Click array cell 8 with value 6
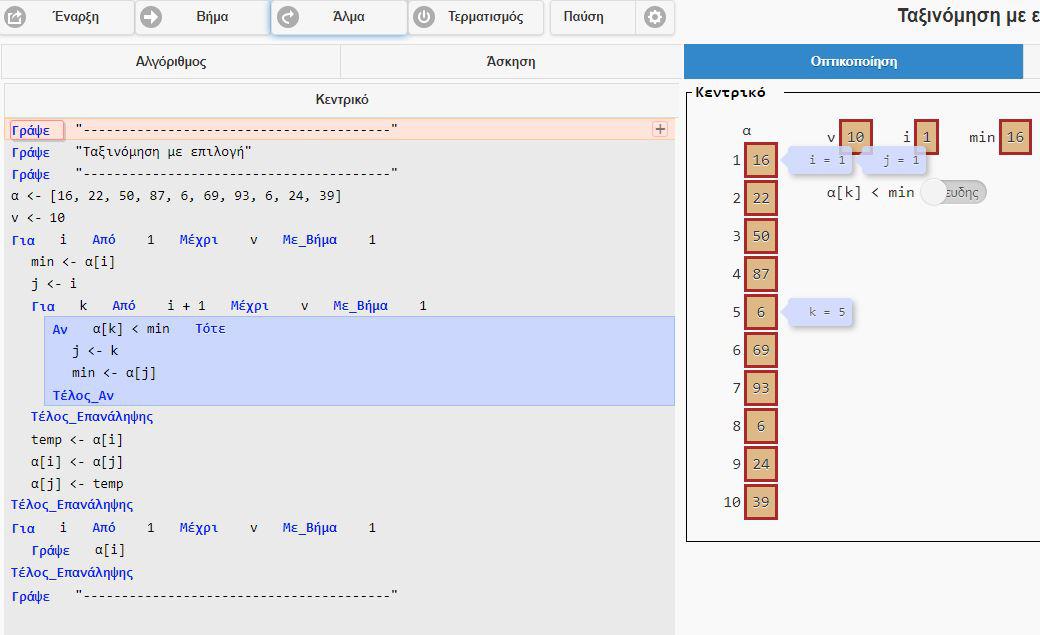The width and height of the screenshot is (1040, 635). (761, 426)
